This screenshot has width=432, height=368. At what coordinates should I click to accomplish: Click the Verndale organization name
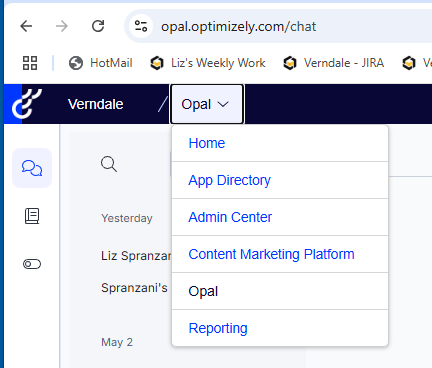(x=96, y=104)
